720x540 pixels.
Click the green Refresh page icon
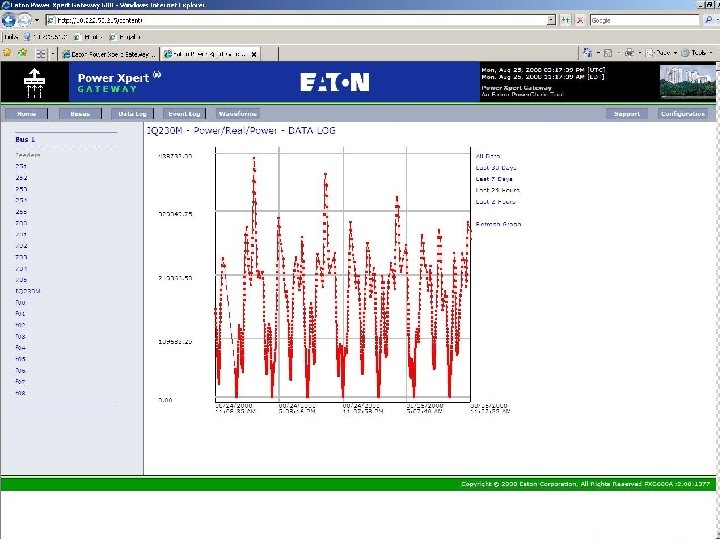click(x=565, y=20)
